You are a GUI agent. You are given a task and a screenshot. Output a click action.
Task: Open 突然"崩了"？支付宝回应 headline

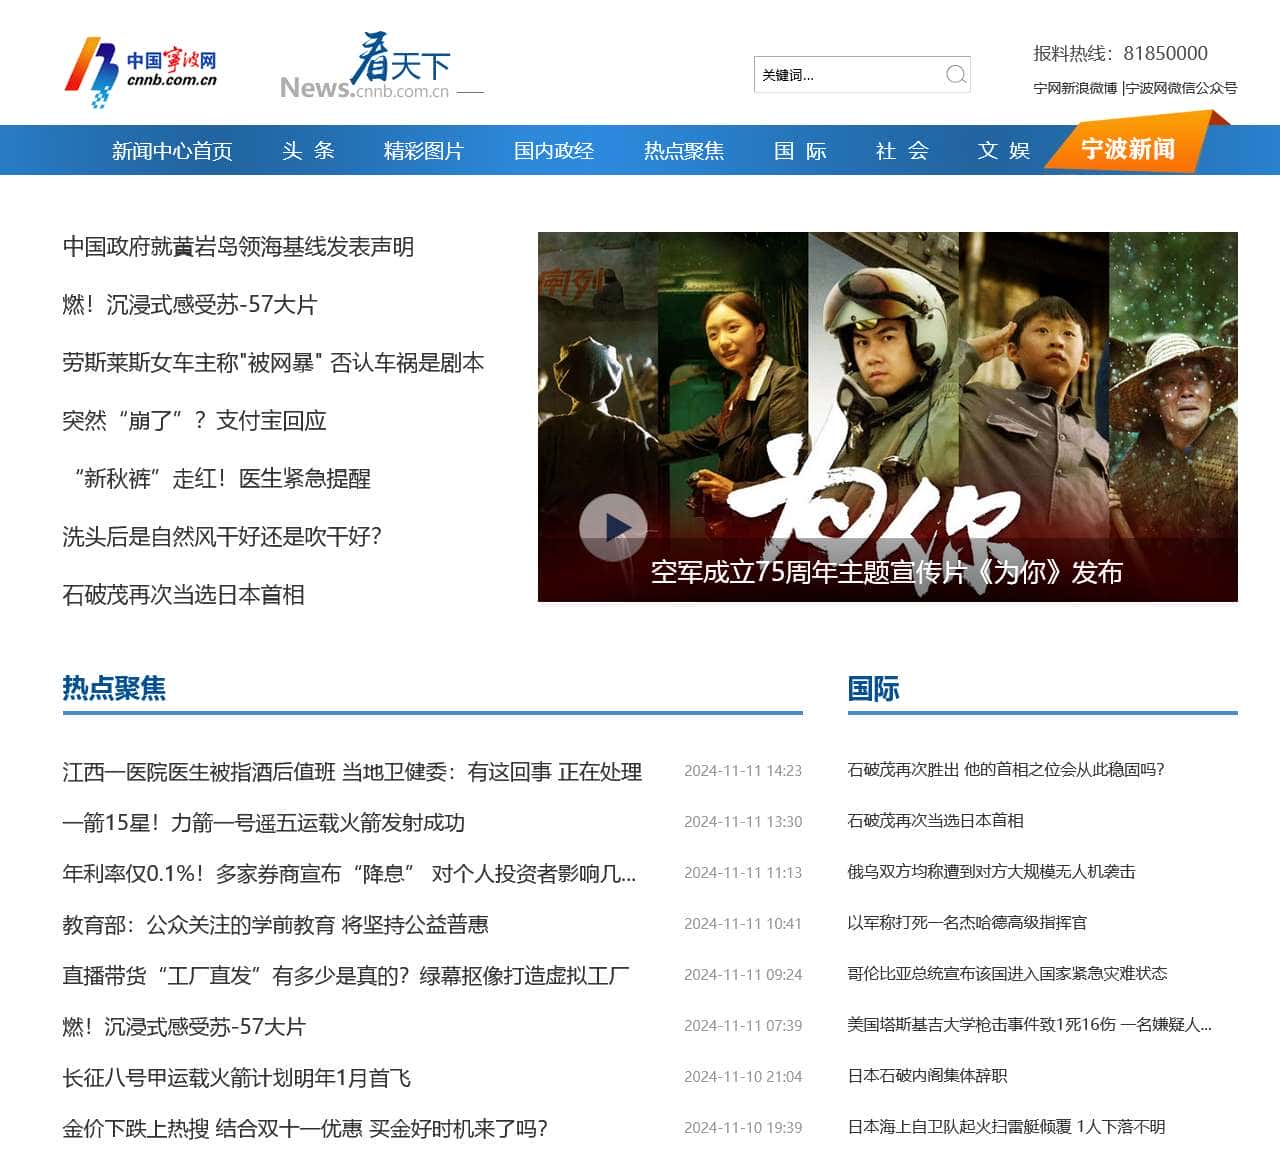coord(194,421)
